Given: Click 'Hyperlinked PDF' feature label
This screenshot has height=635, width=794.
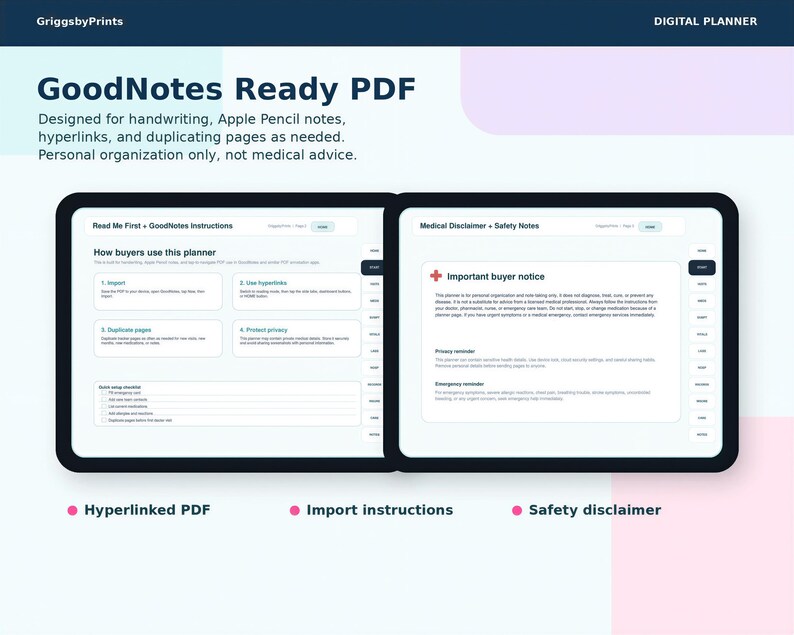Looking at the screenshot, I should click(147, 510).
